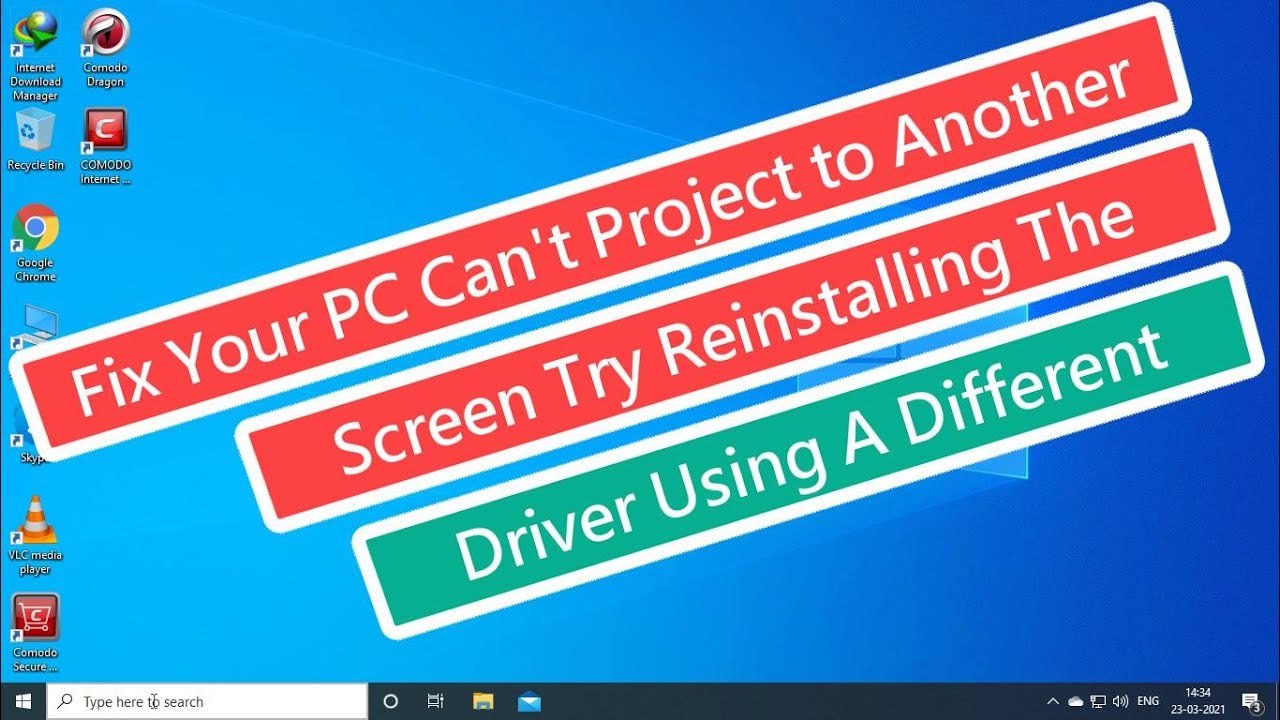The image size is (1280, 720).
Task: Open the Action Center notifications icon
Action: pos(1251,701)
